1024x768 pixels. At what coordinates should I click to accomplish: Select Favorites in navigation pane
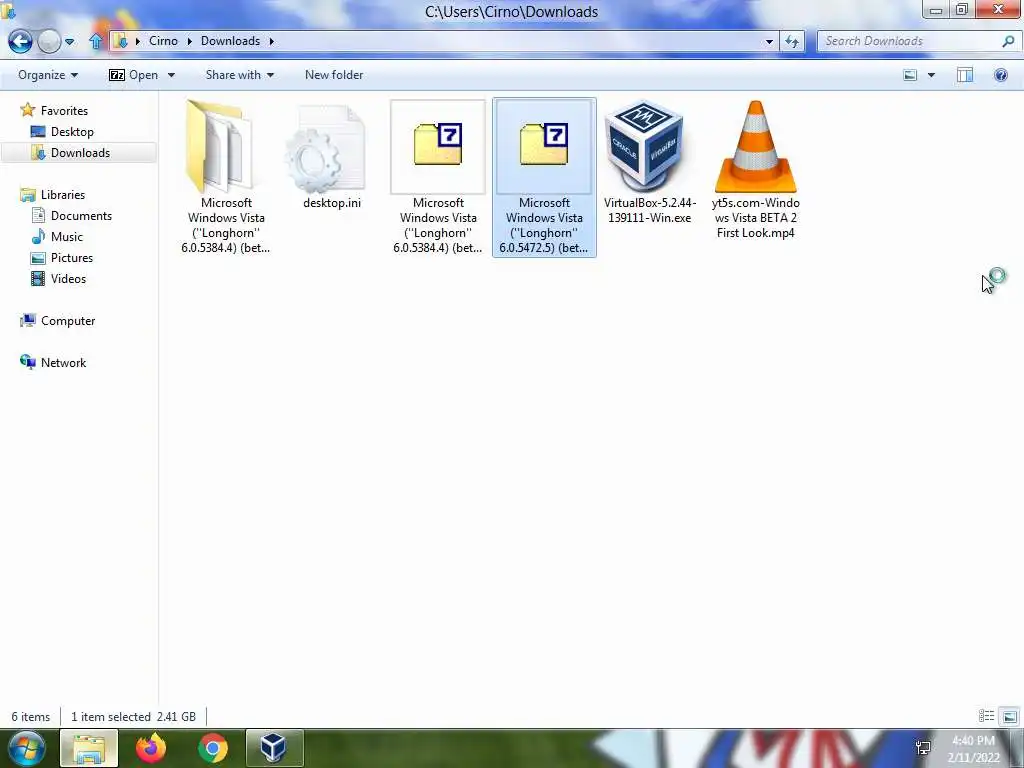(x=64, y=110)
